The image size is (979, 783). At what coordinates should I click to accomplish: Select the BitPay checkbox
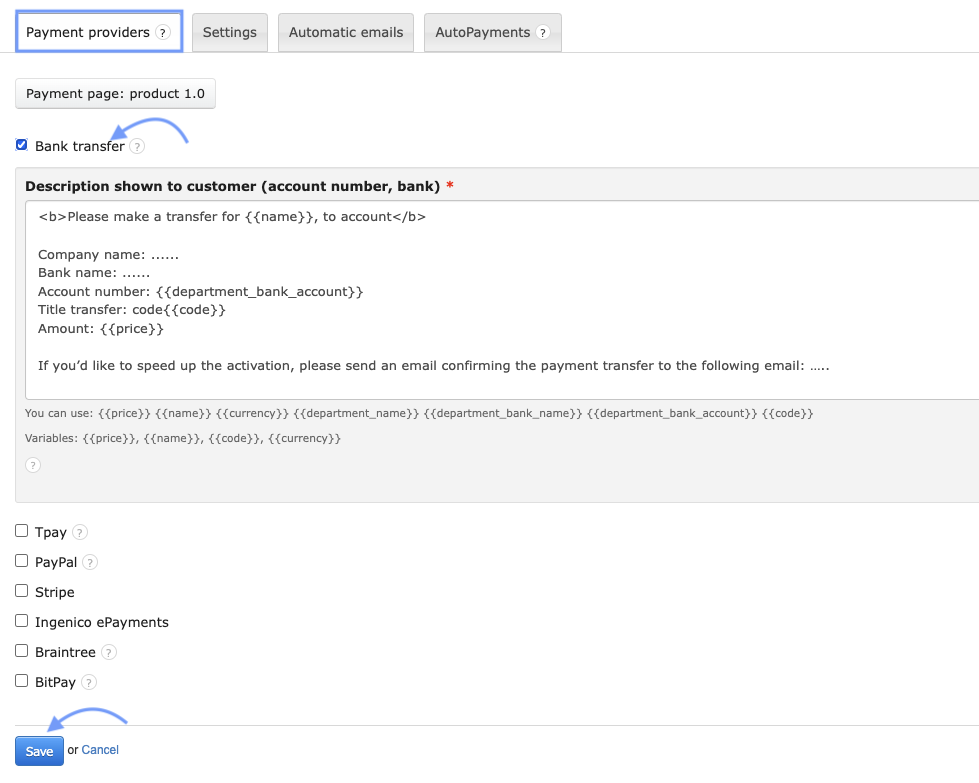[22, 681]
